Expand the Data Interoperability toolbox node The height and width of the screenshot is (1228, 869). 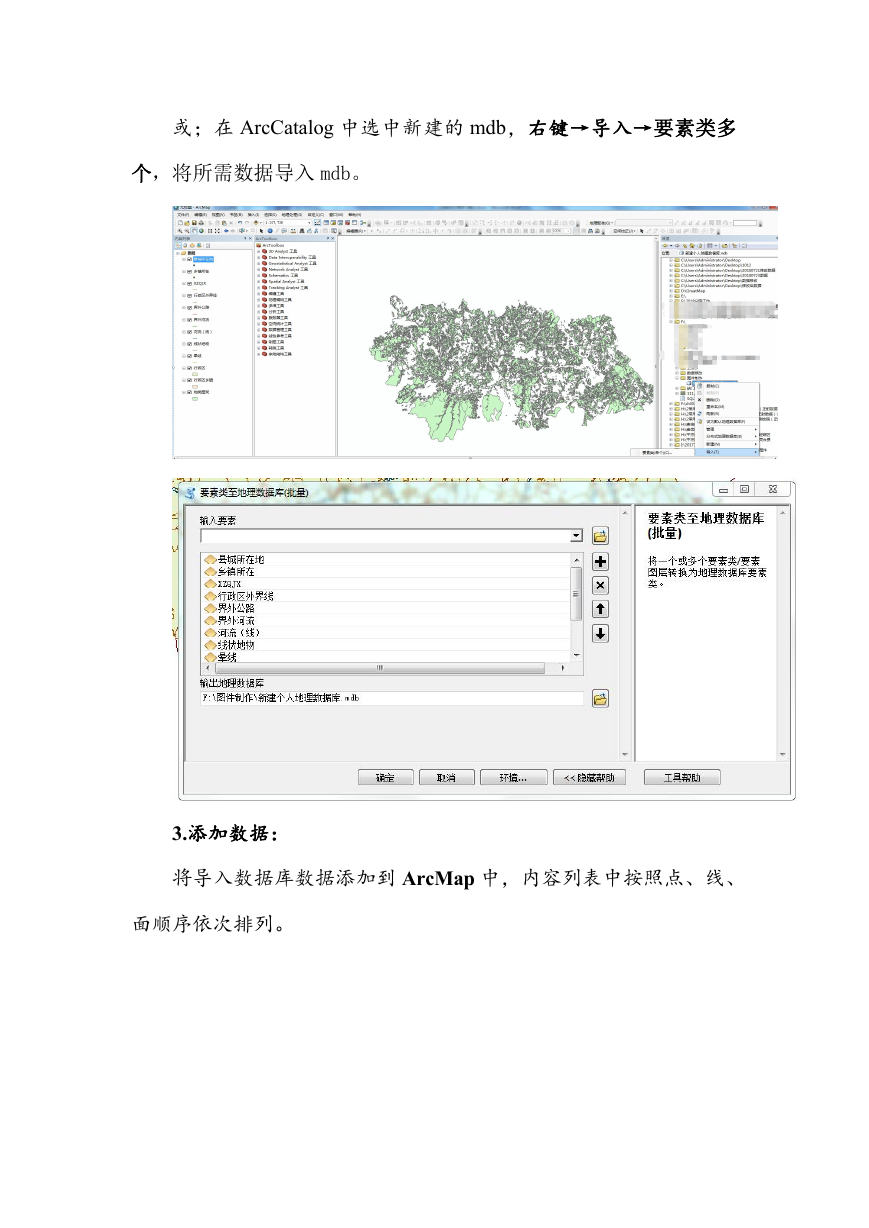click(x=258, y=257)
